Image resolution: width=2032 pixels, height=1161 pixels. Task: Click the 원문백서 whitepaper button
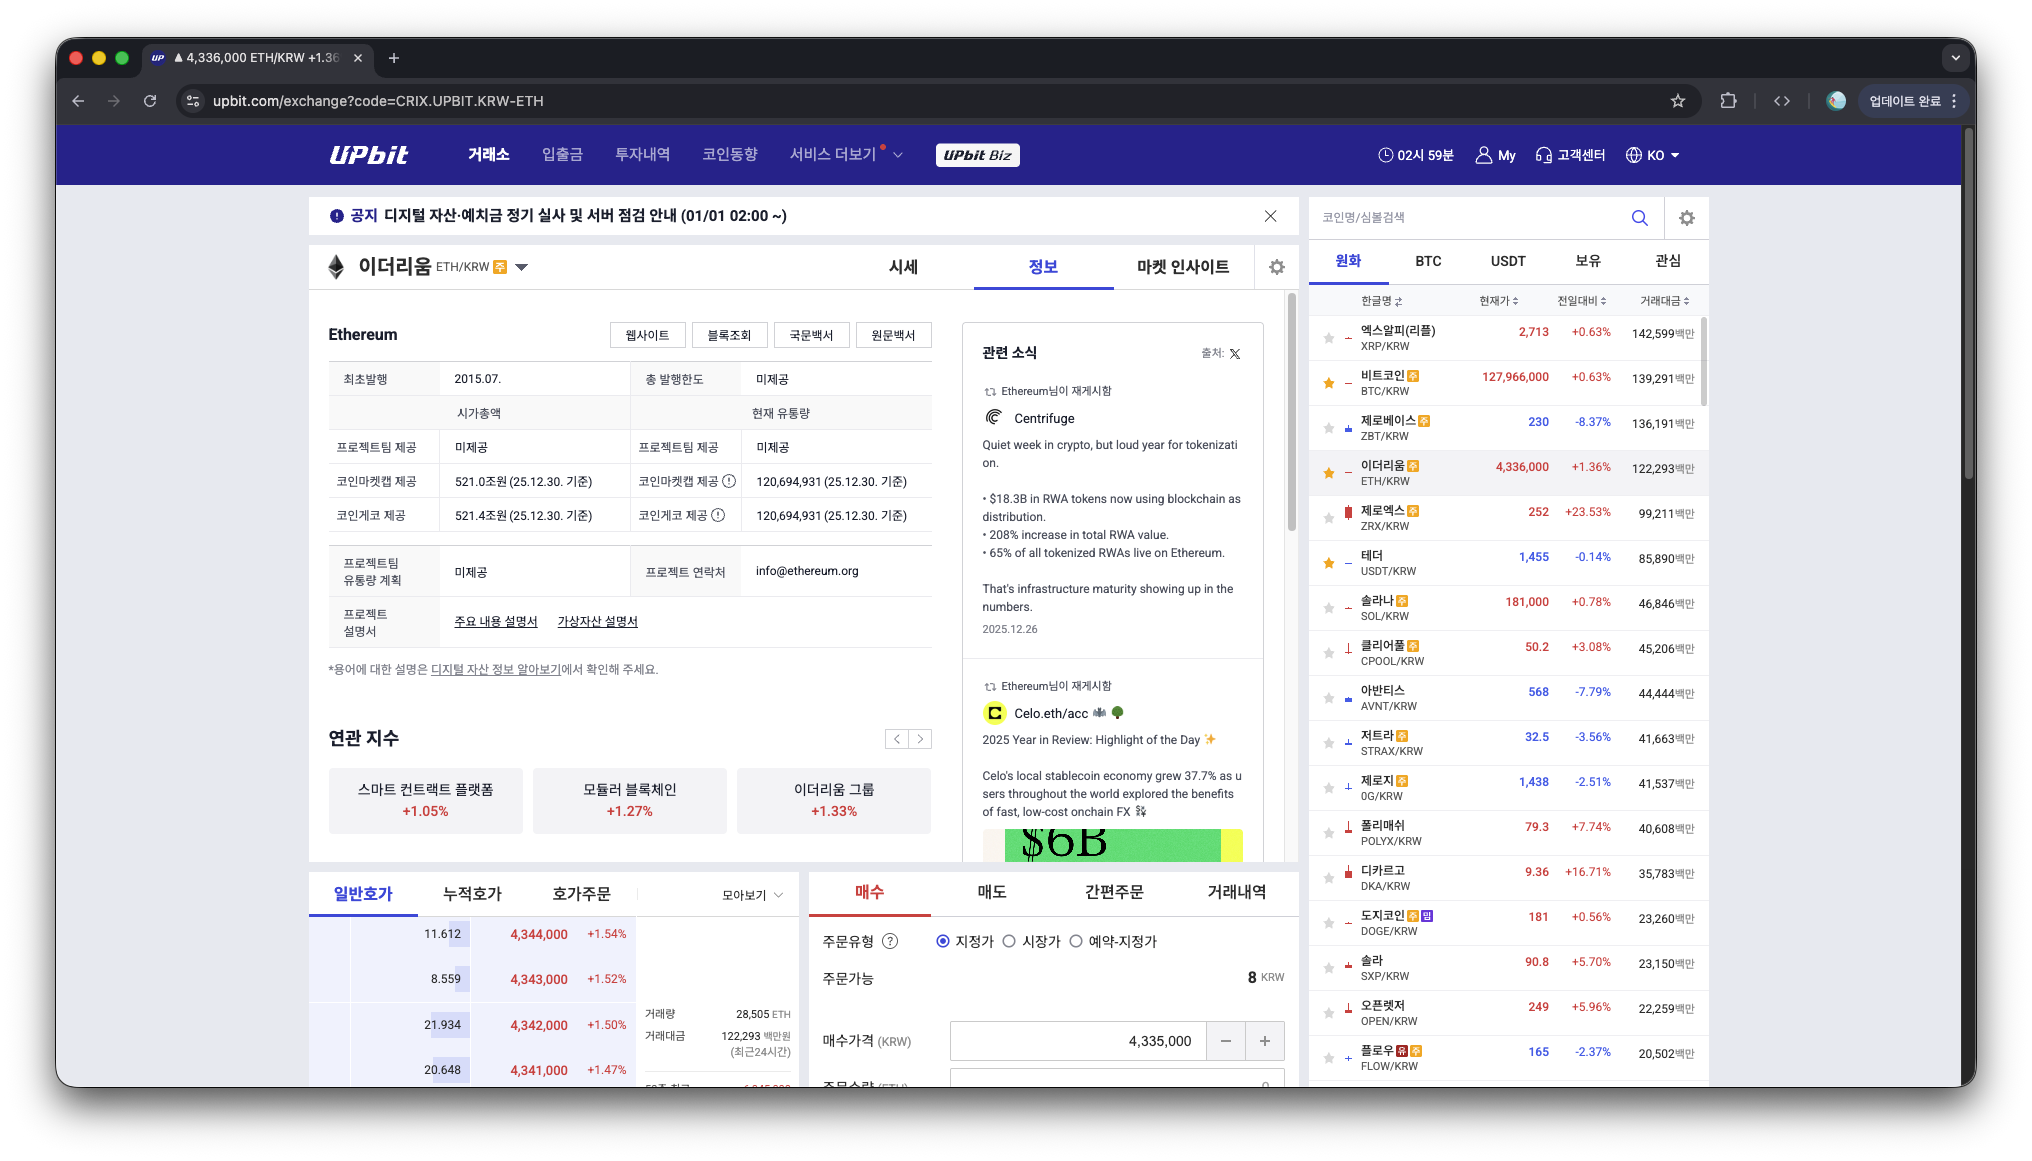(x=893, y=335)
